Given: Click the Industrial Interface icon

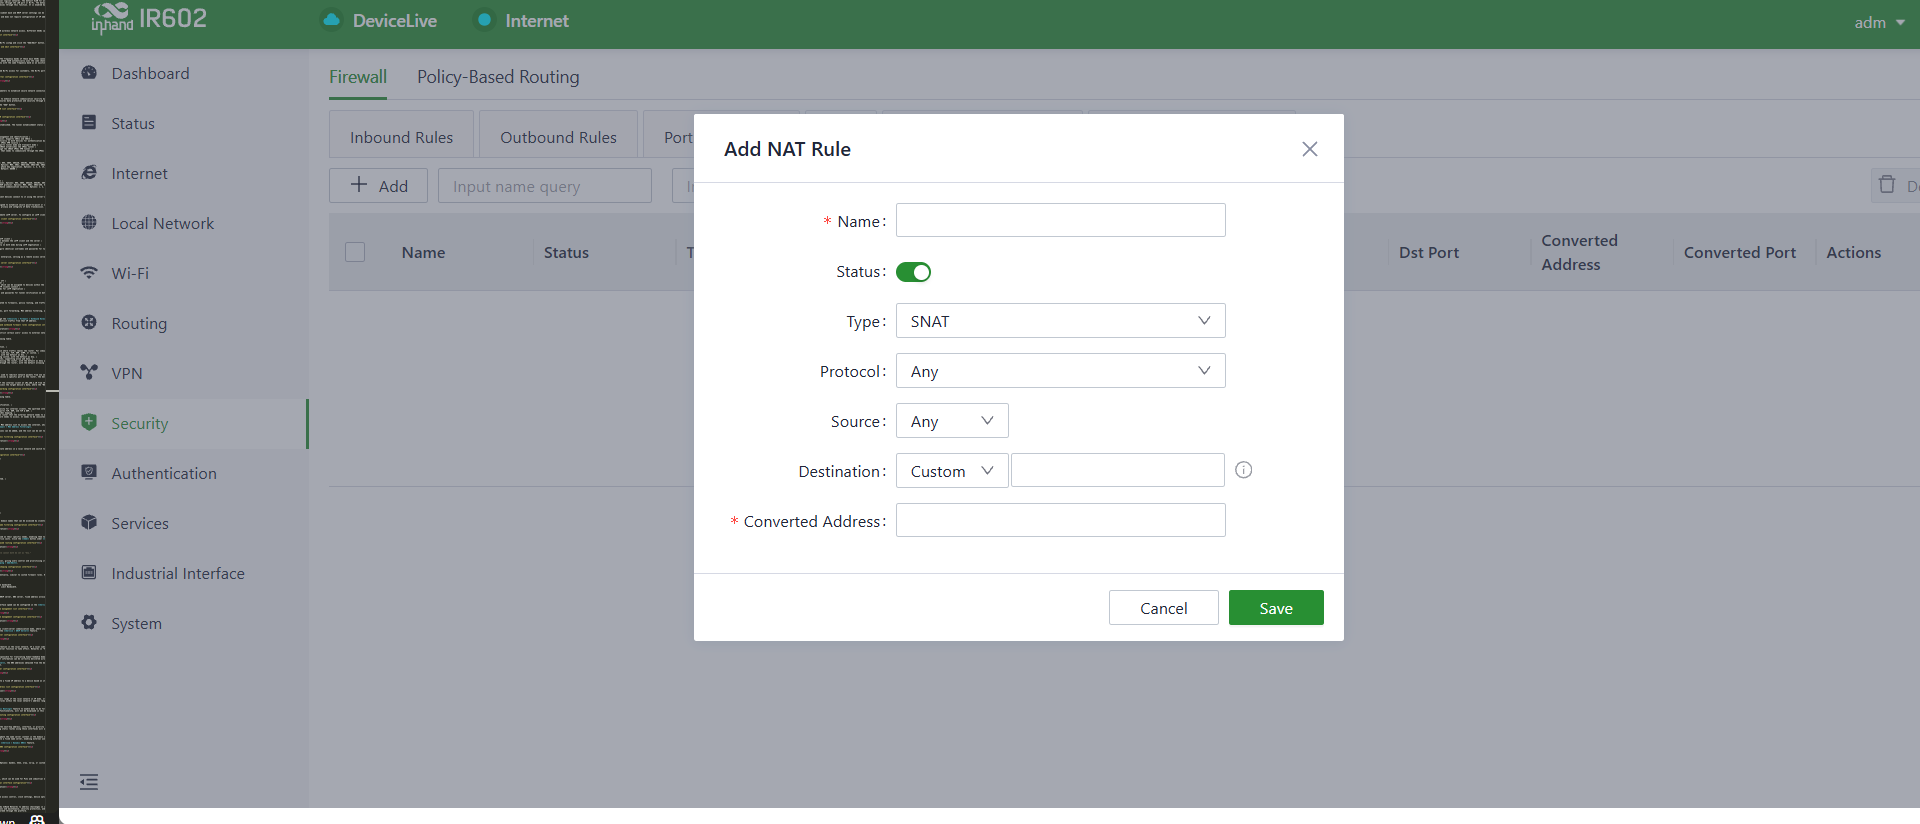Looking at the screenshot, I should [x=89, y=573].
